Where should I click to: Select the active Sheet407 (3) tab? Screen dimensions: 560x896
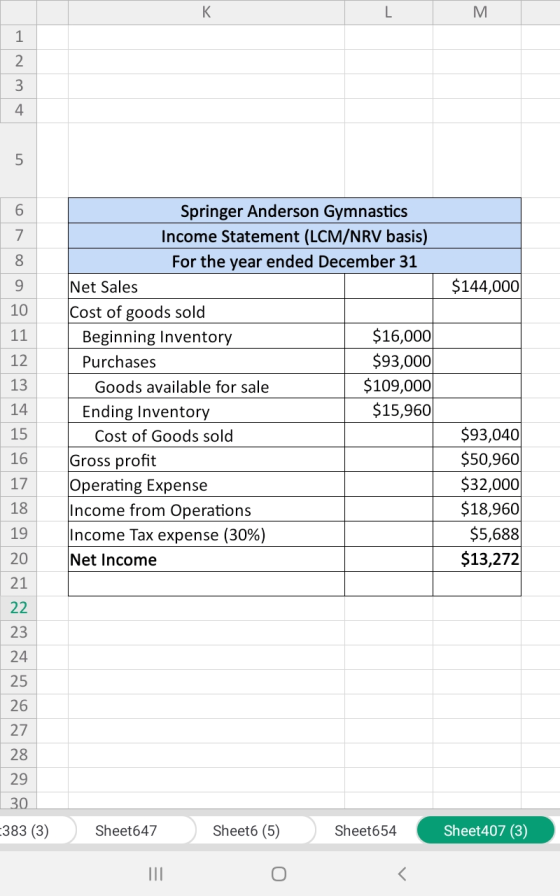[486, 830]
